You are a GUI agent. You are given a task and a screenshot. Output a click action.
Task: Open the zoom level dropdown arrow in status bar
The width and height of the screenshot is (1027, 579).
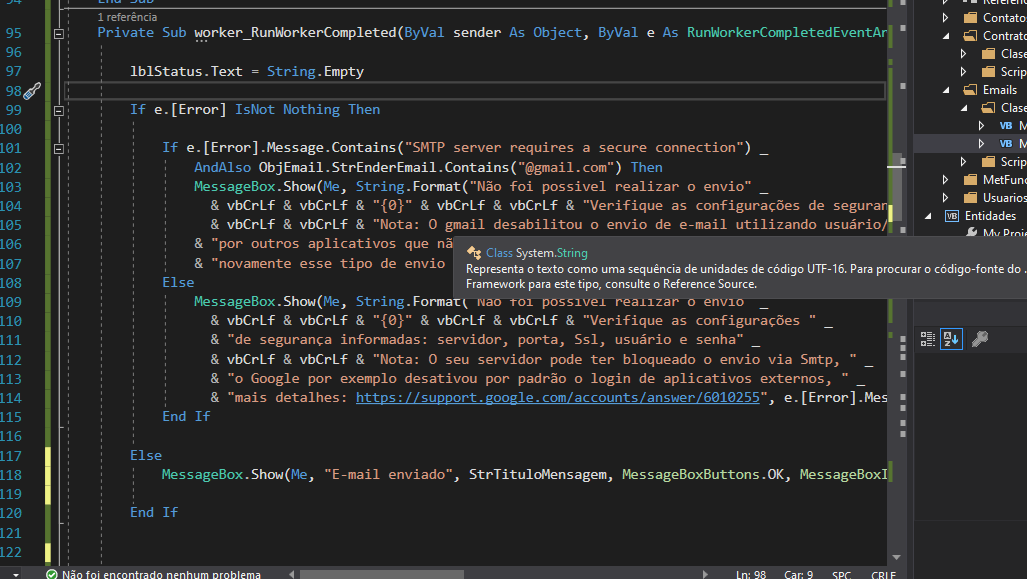[x=16, y=575]
